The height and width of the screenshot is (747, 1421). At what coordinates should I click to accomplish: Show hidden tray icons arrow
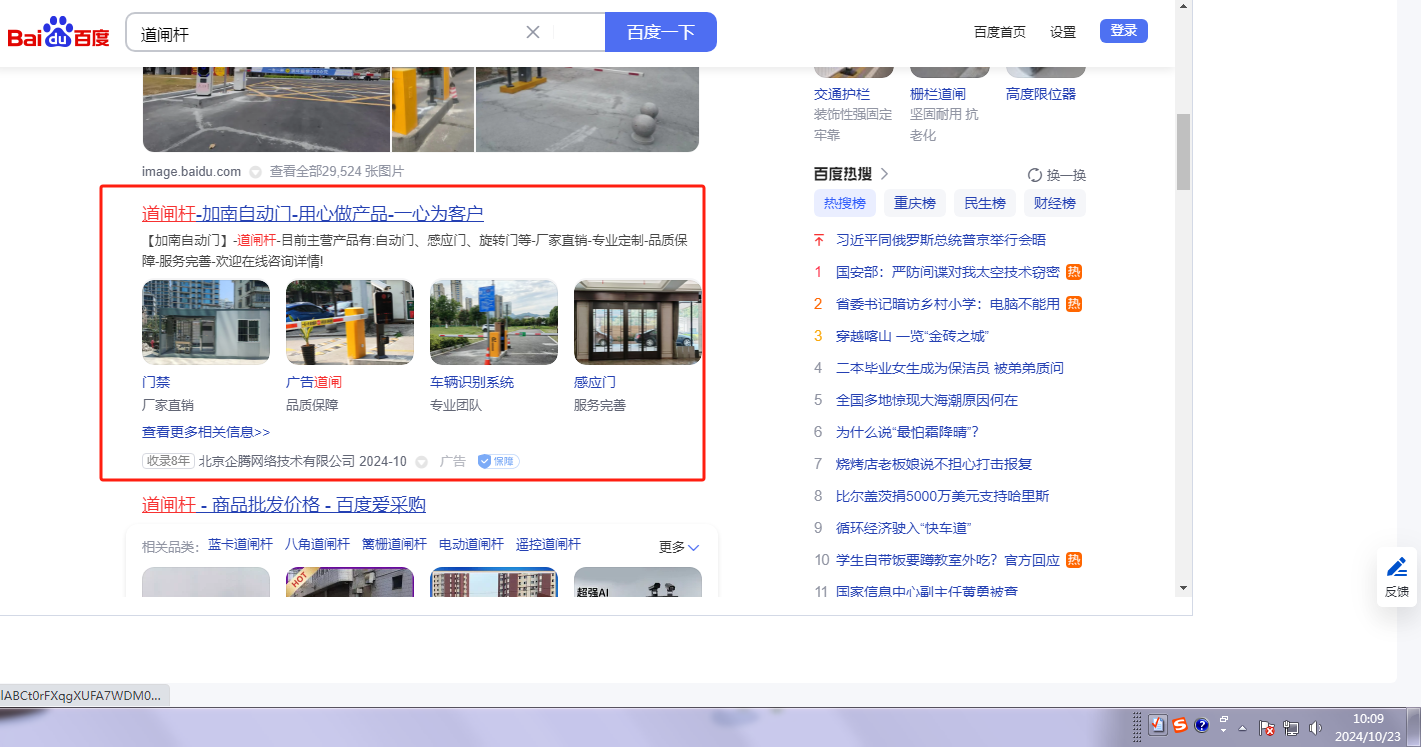click(x=1243, y=729)
